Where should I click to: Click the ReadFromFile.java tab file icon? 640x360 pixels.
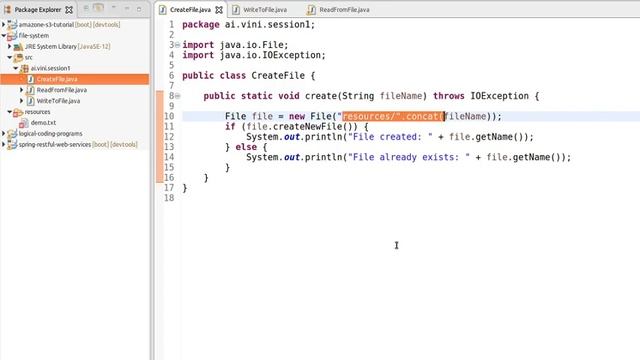(311, 9)
